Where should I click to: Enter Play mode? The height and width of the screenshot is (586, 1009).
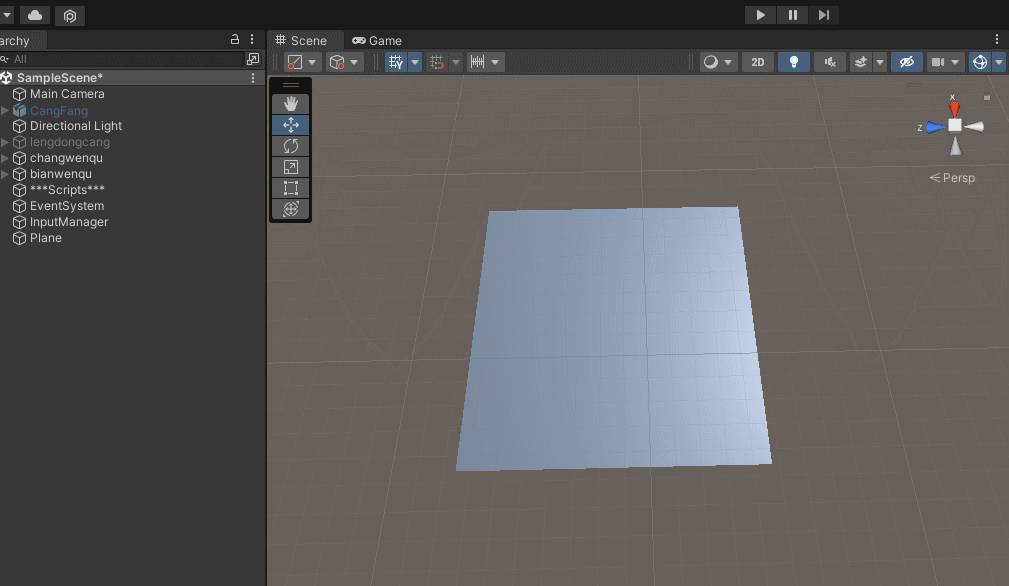759,15
